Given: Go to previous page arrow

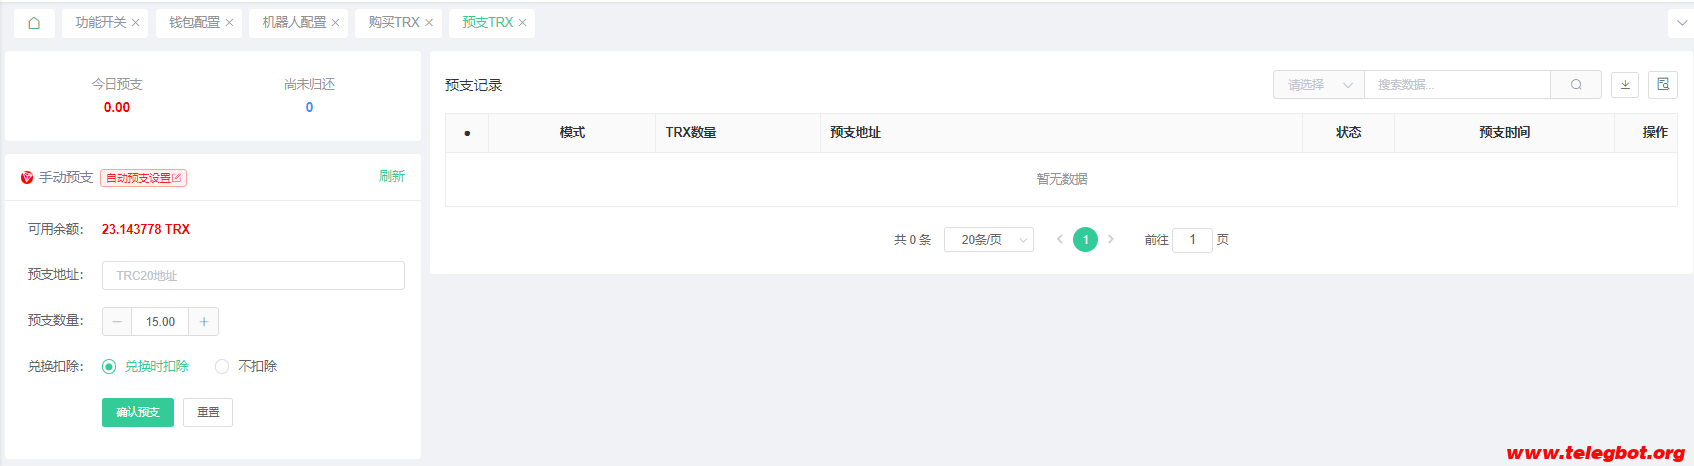Looking at the screenshot, I should [x=1059, y=239].
